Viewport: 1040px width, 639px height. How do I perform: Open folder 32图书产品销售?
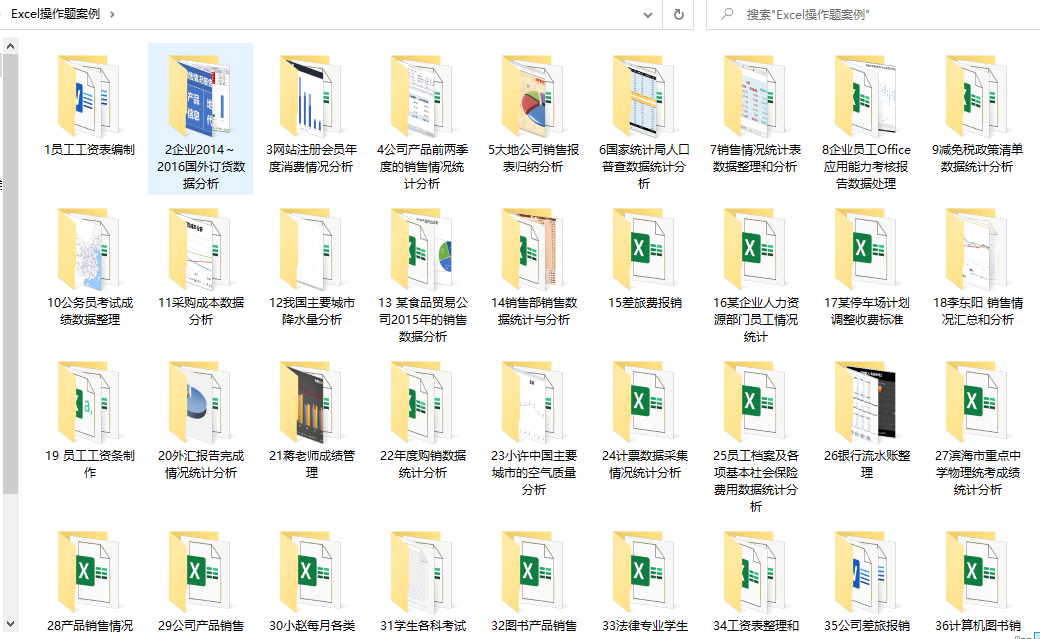click(x=534, y=581)
